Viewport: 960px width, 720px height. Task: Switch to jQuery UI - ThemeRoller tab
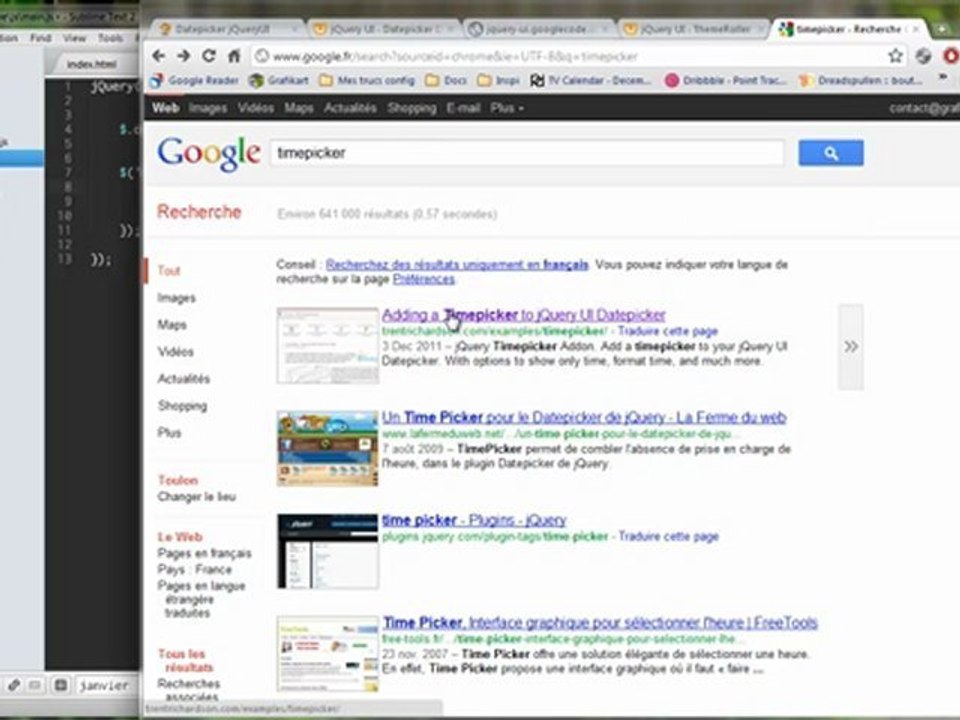point(695,29)
